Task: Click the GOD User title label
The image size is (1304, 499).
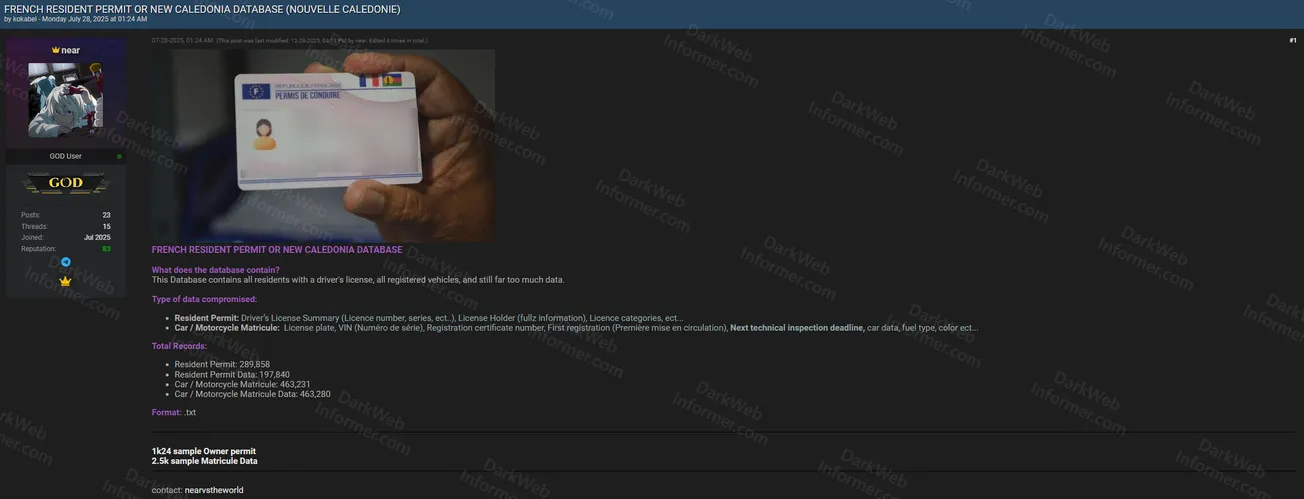Action: click(x=66, y=156)
